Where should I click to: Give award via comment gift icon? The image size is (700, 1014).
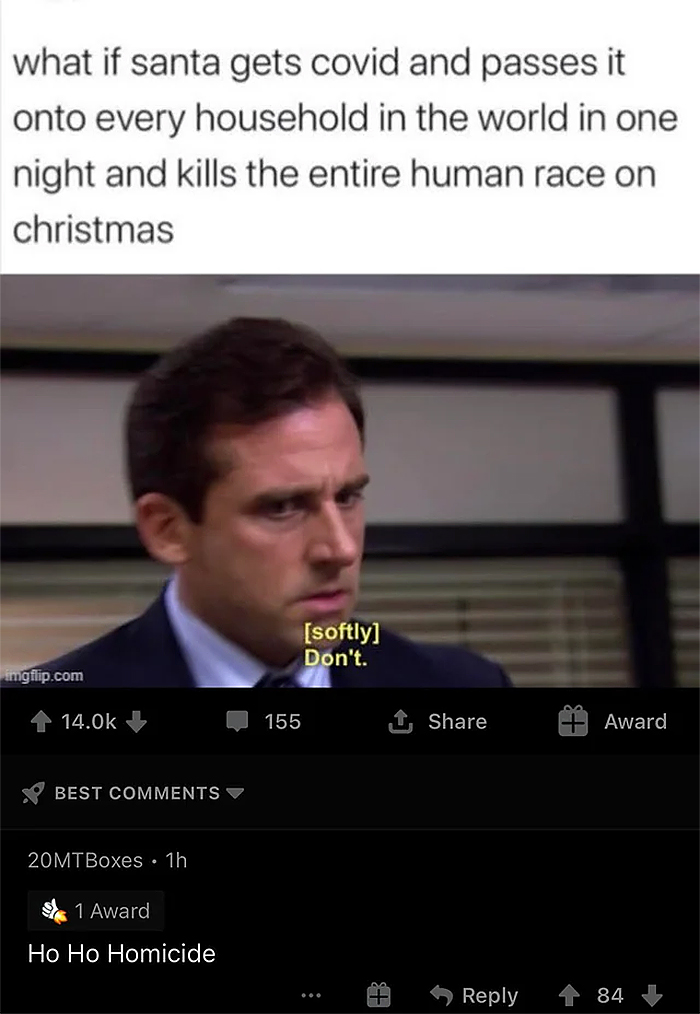coord(379,995)
